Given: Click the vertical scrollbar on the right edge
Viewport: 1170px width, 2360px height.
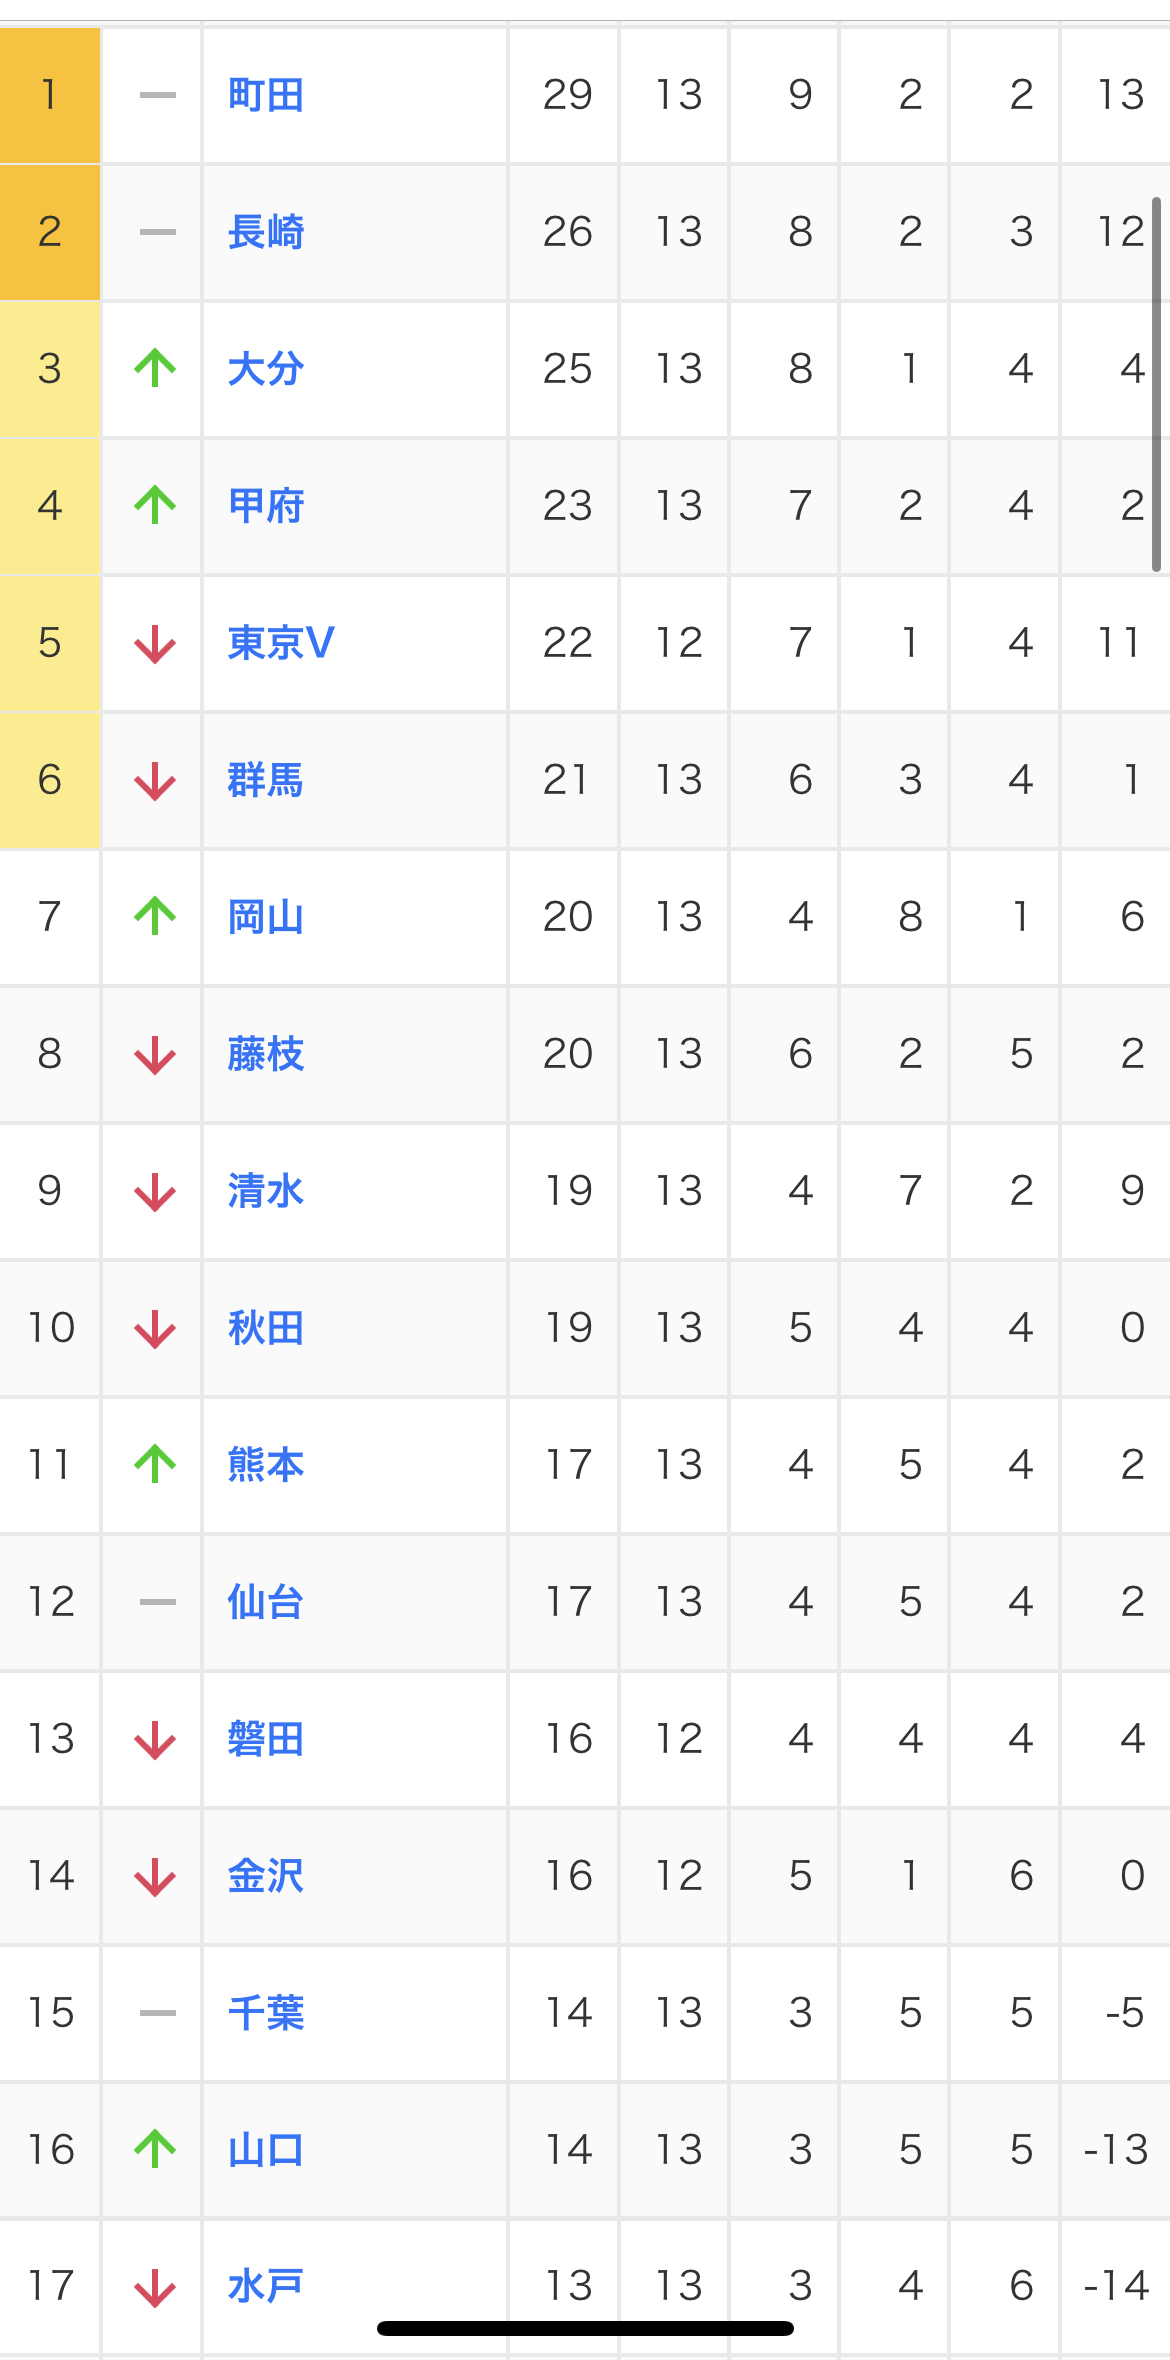Looking at the screenshot, I should 1156,385.
